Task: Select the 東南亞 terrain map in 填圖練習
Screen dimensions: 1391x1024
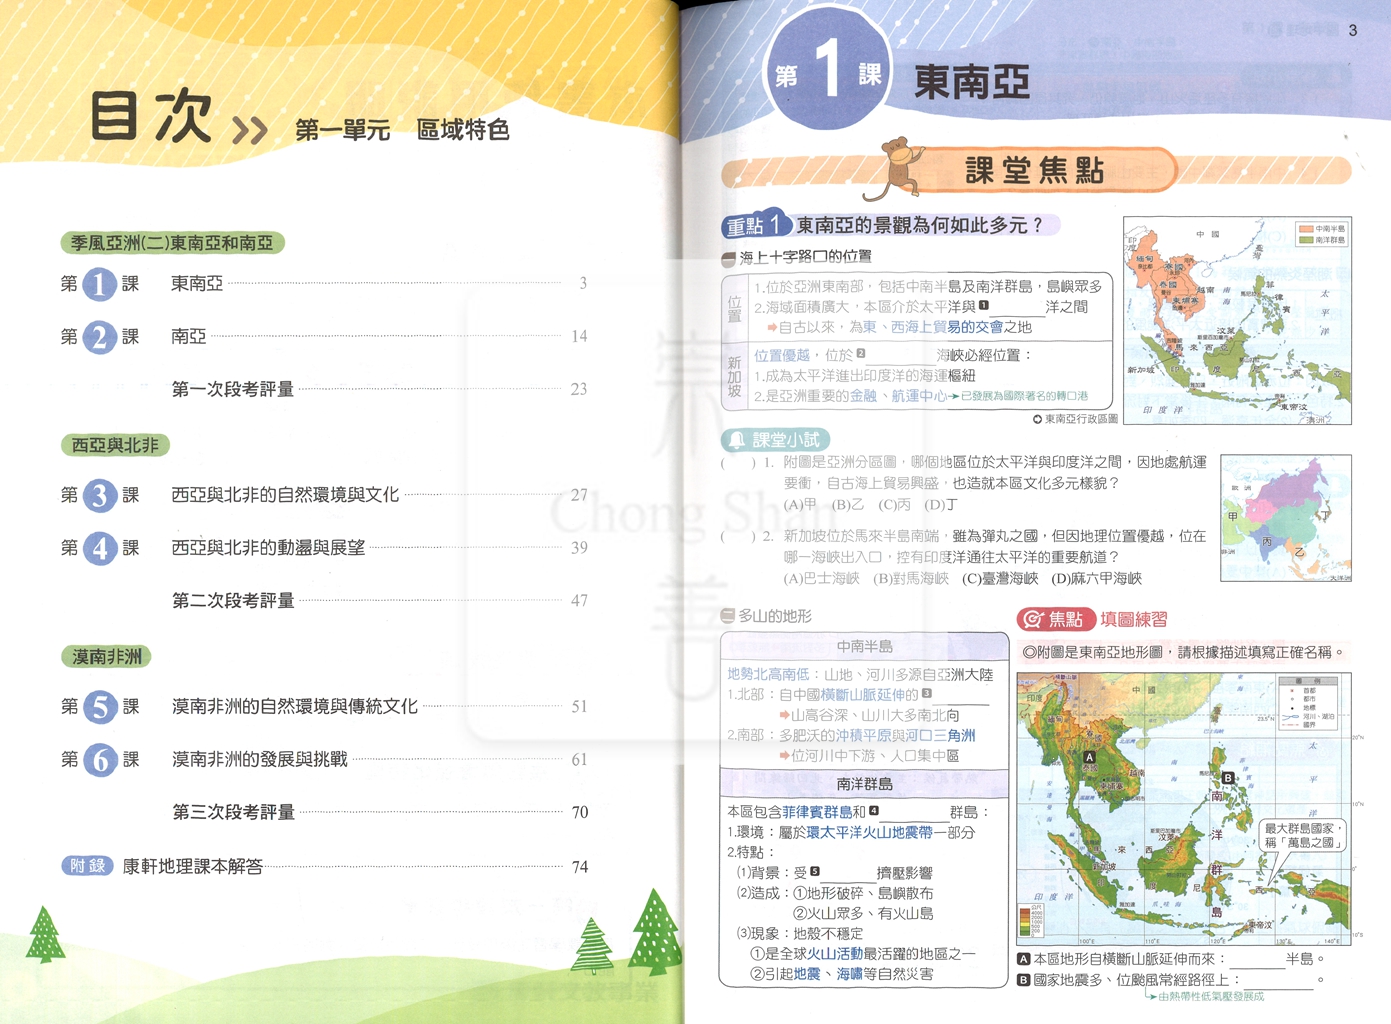Action: click(x=1184, y=809)
